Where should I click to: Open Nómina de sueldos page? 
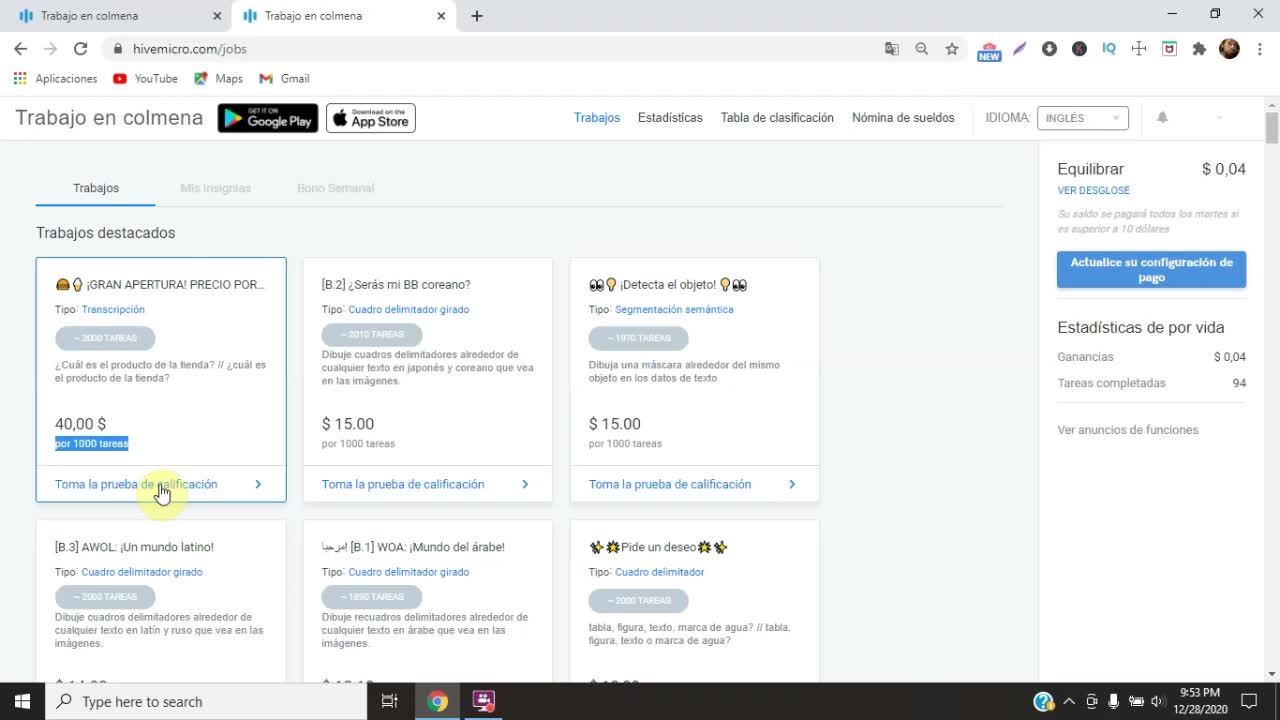point(903,117)
